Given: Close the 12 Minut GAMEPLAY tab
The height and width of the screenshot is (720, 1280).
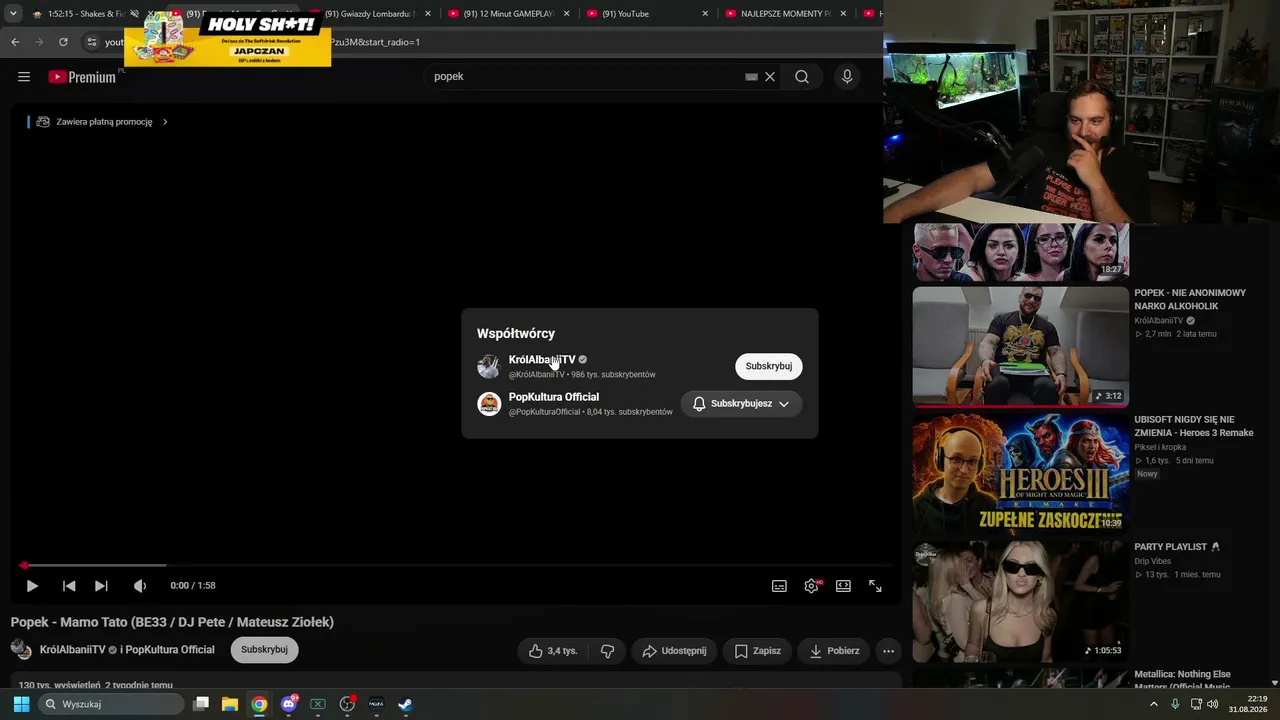Looking at the screenshot, I should pyautogui.click(x=566, y=14).
